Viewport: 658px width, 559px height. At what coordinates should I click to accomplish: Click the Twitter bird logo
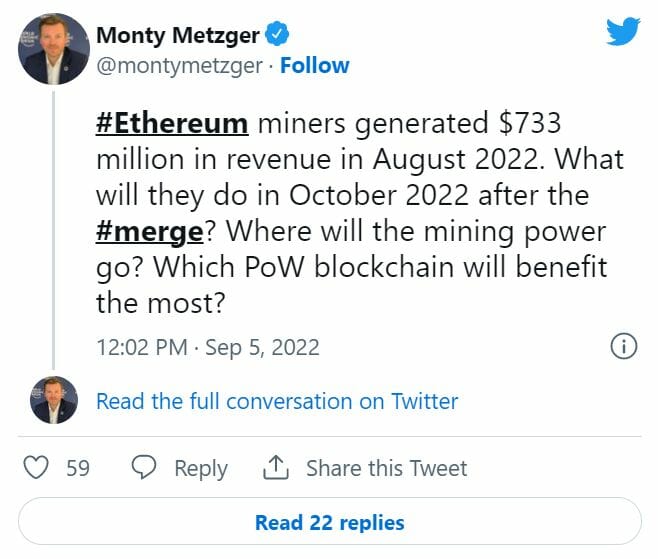pyautogui.click(x=622, y=32)
